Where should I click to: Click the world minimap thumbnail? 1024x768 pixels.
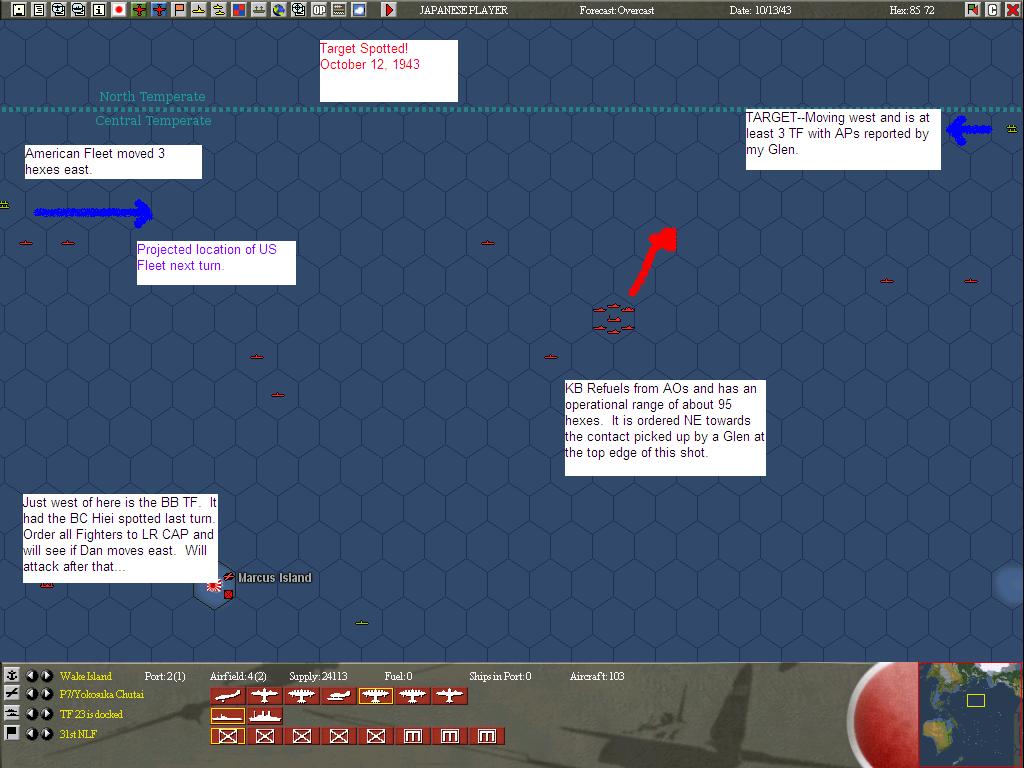point(970,714)
